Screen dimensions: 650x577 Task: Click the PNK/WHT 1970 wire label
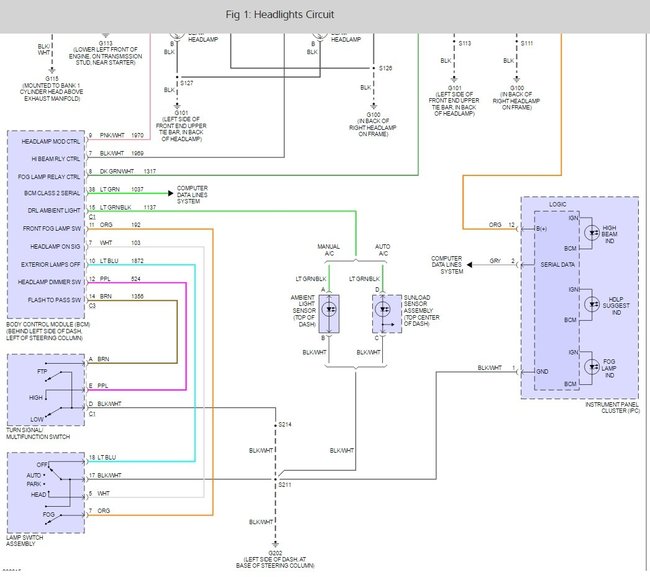point(122,136)
